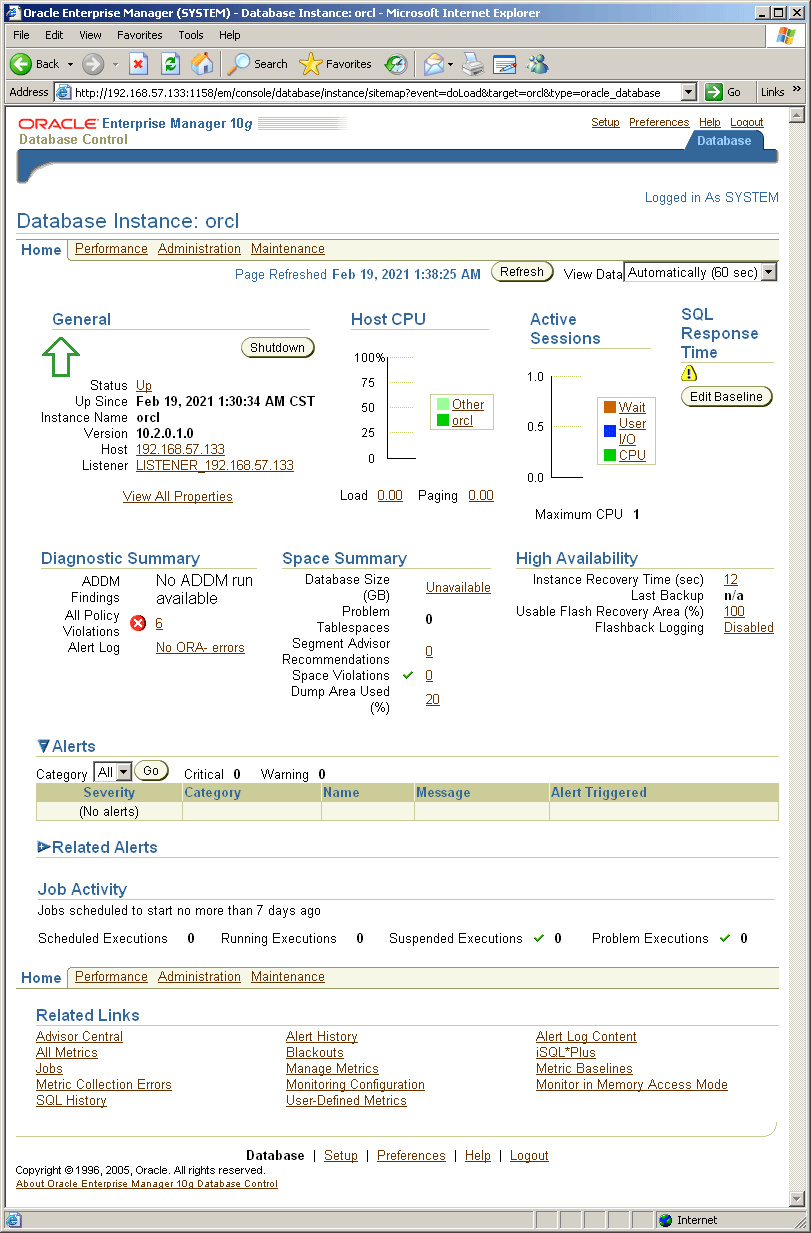Expand the Related Alerts section
This screenshot has height=1233, width=811.
[44, 847]
